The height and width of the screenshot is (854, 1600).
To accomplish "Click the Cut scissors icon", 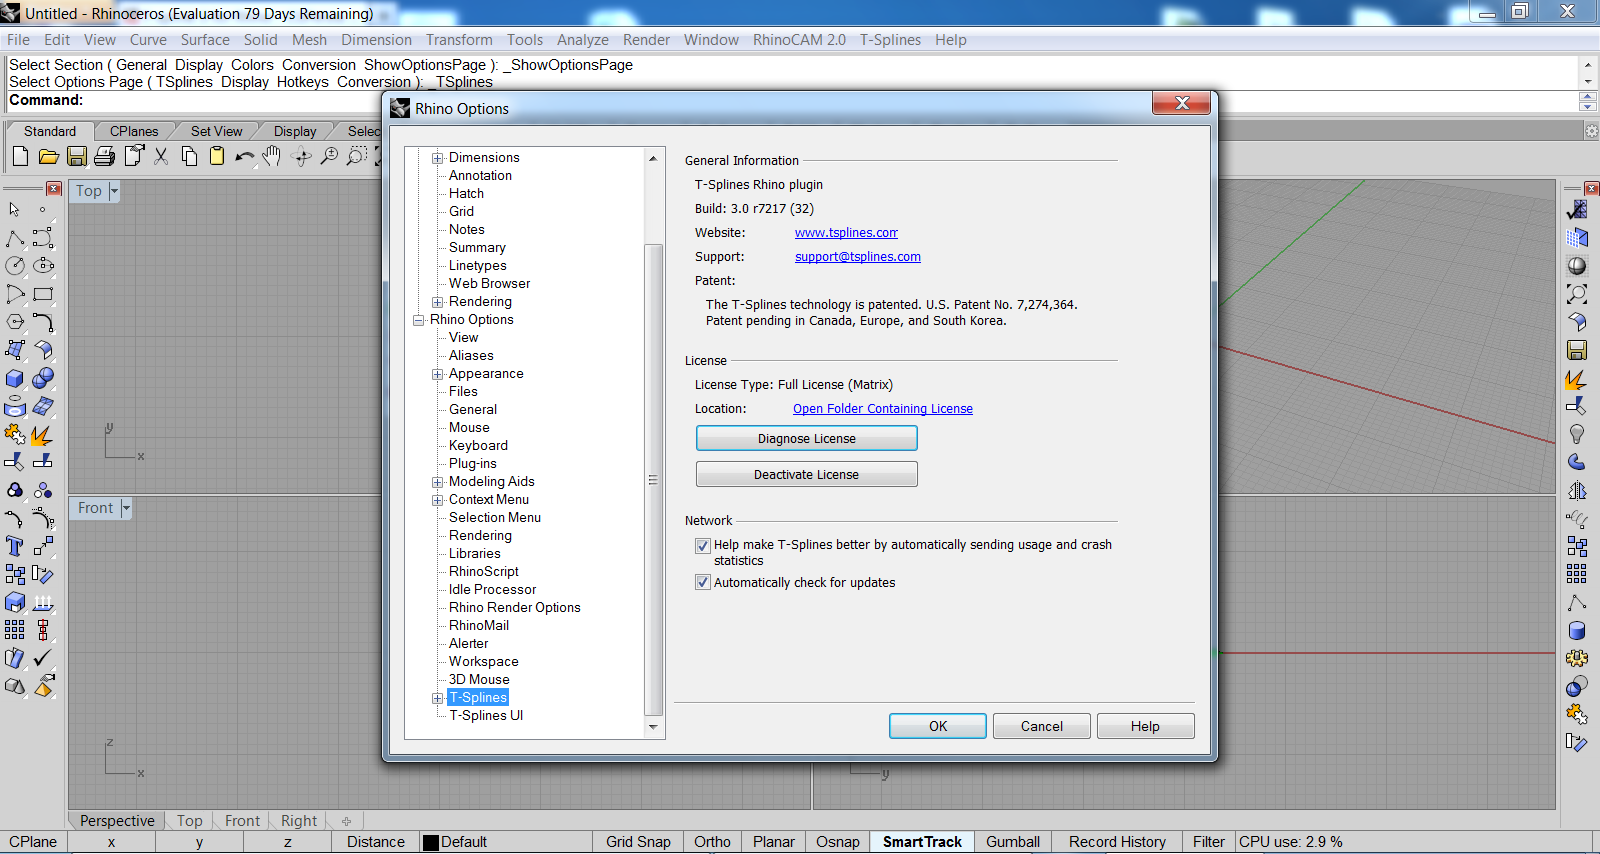I will click(x=161, y=156).
